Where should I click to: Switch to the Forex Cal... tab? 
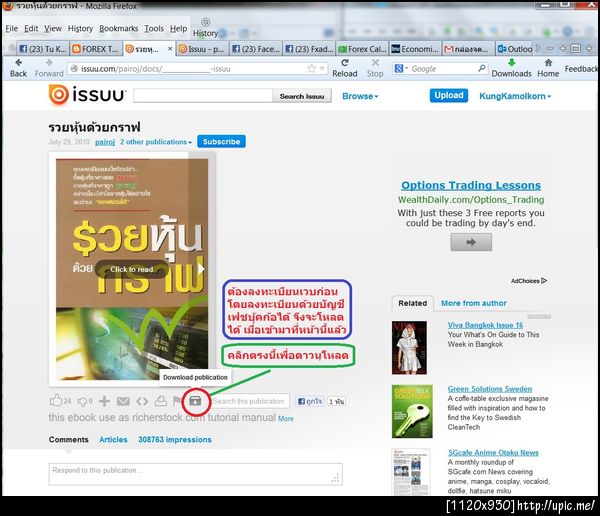tap(362, 49)
